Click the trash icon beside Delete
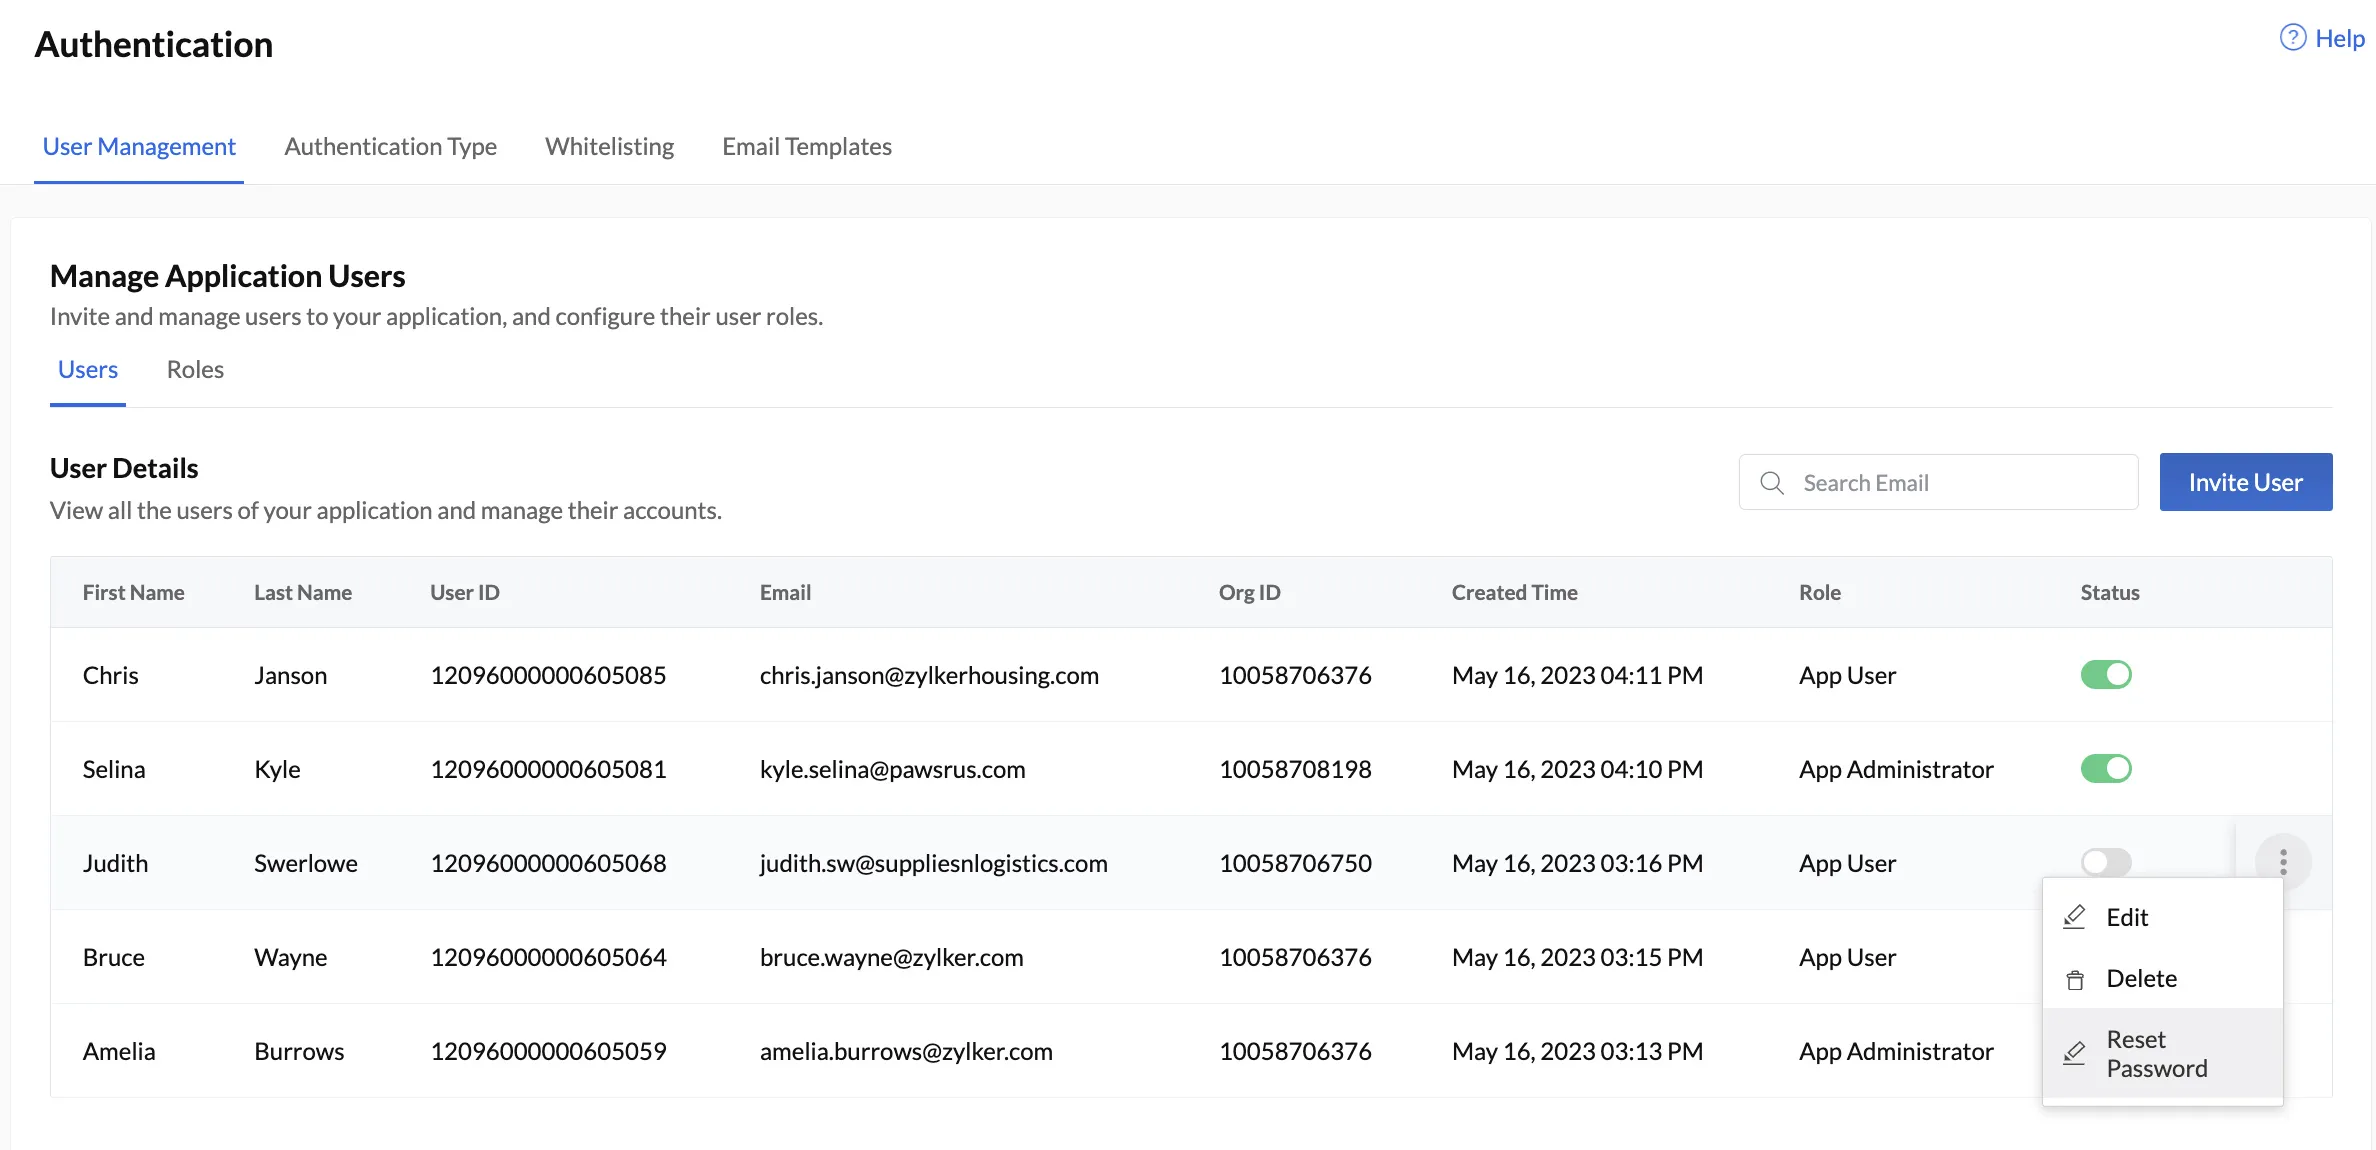The image size is (2376, 1150). coord(2075,979)
